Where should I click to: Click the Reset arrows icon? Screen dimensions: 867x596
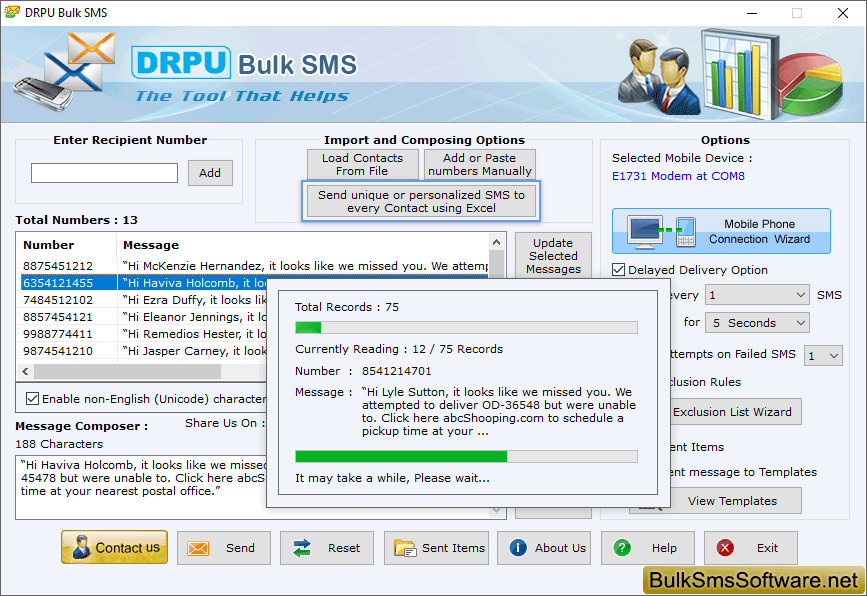(302, 548)
